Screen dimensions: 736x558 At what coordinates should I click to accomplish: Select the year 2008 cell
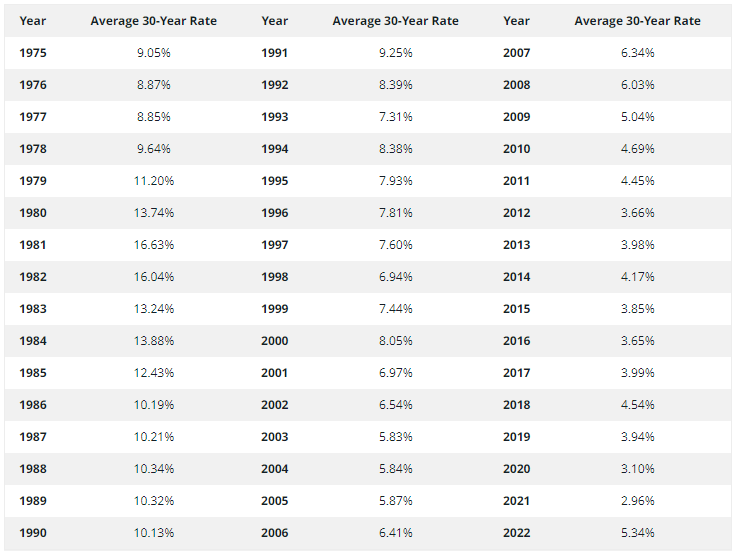[x=517, y=85]
